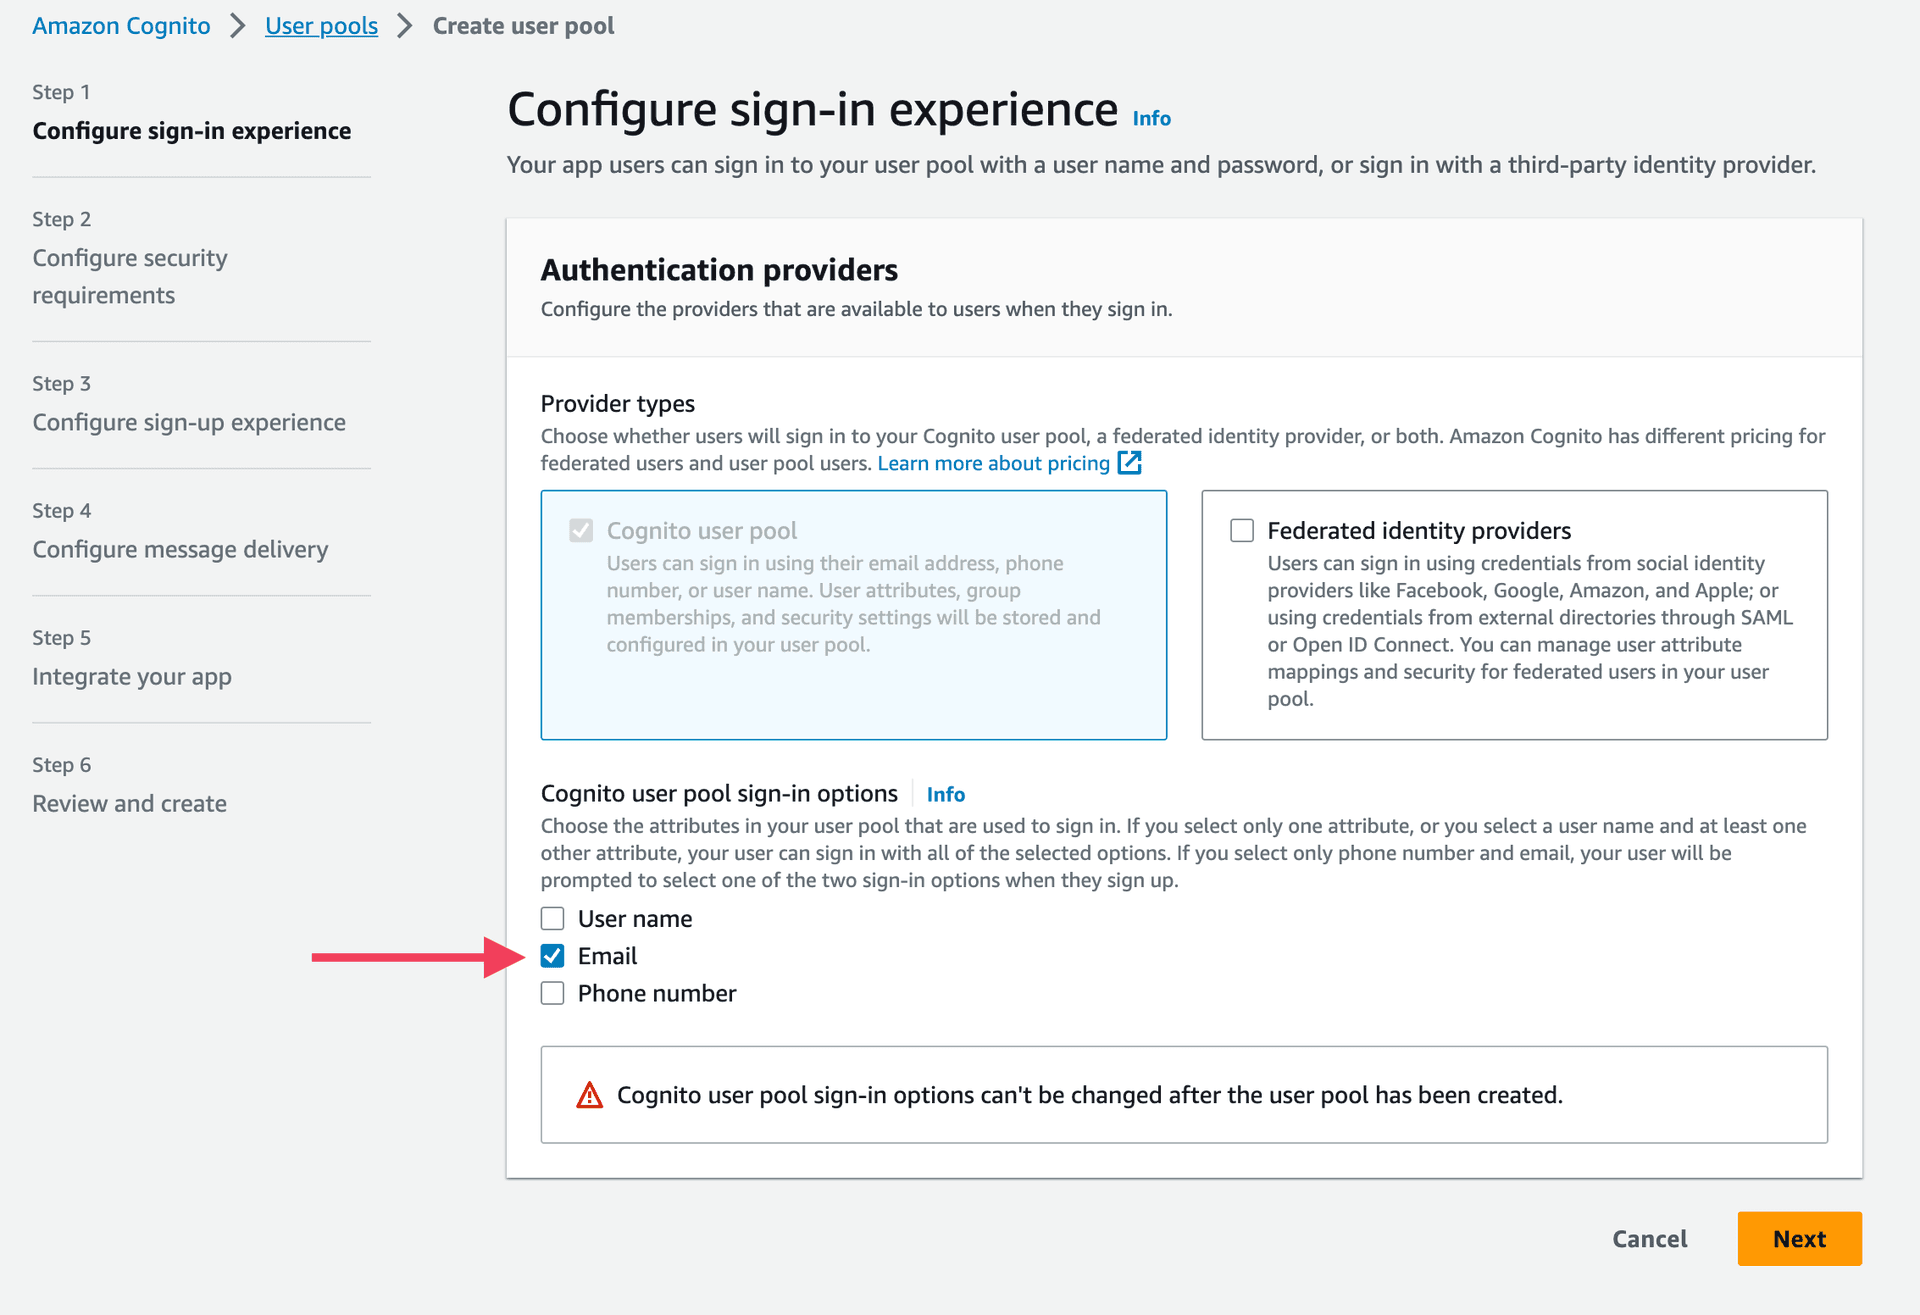Click the red warning triangle icon
Image resolution: width=1920 pixels, height=1315 pixels.
pos(590,1096)
